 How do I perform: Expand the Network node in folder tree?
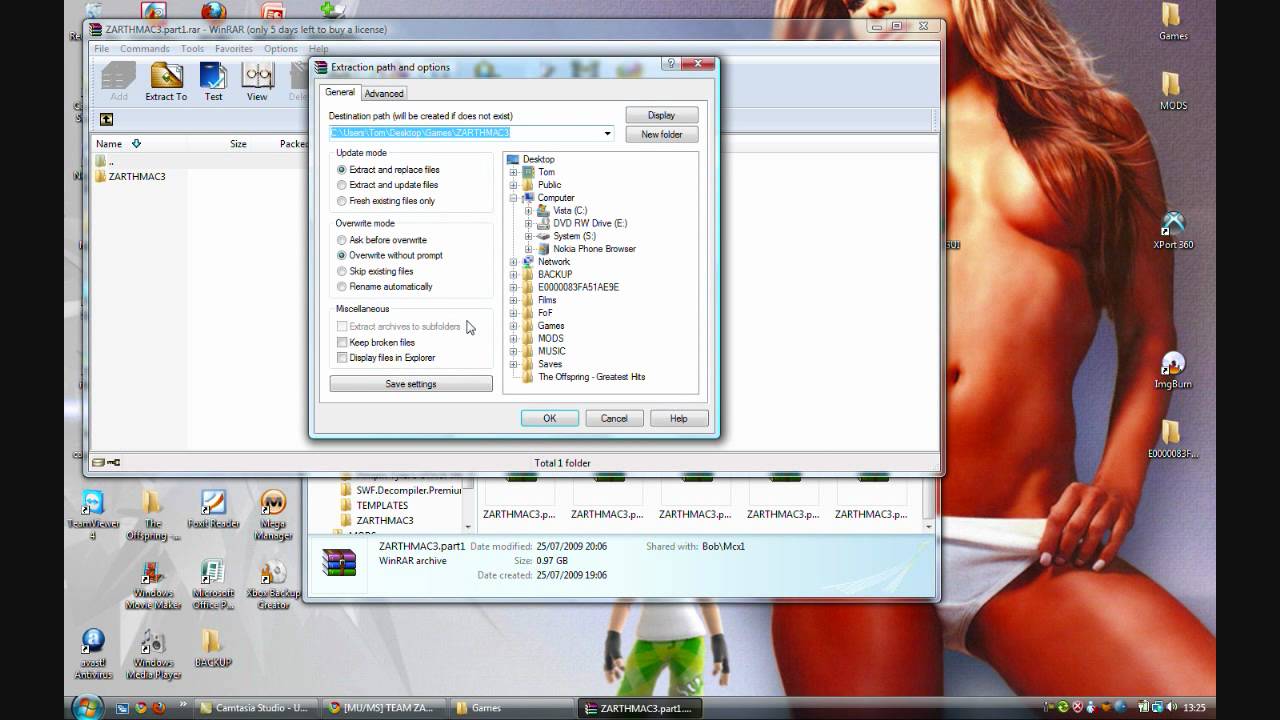pos(514,262)
